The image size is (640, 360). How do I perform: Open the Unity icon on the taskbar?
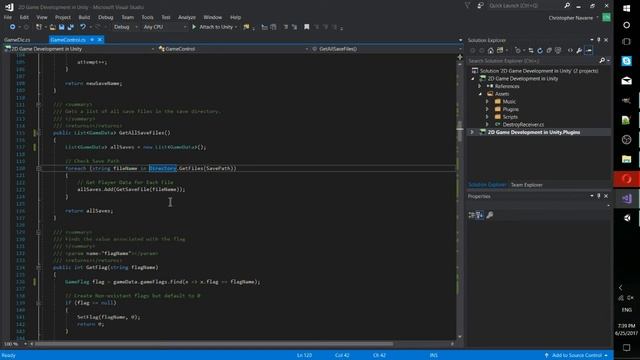[627, 218]
